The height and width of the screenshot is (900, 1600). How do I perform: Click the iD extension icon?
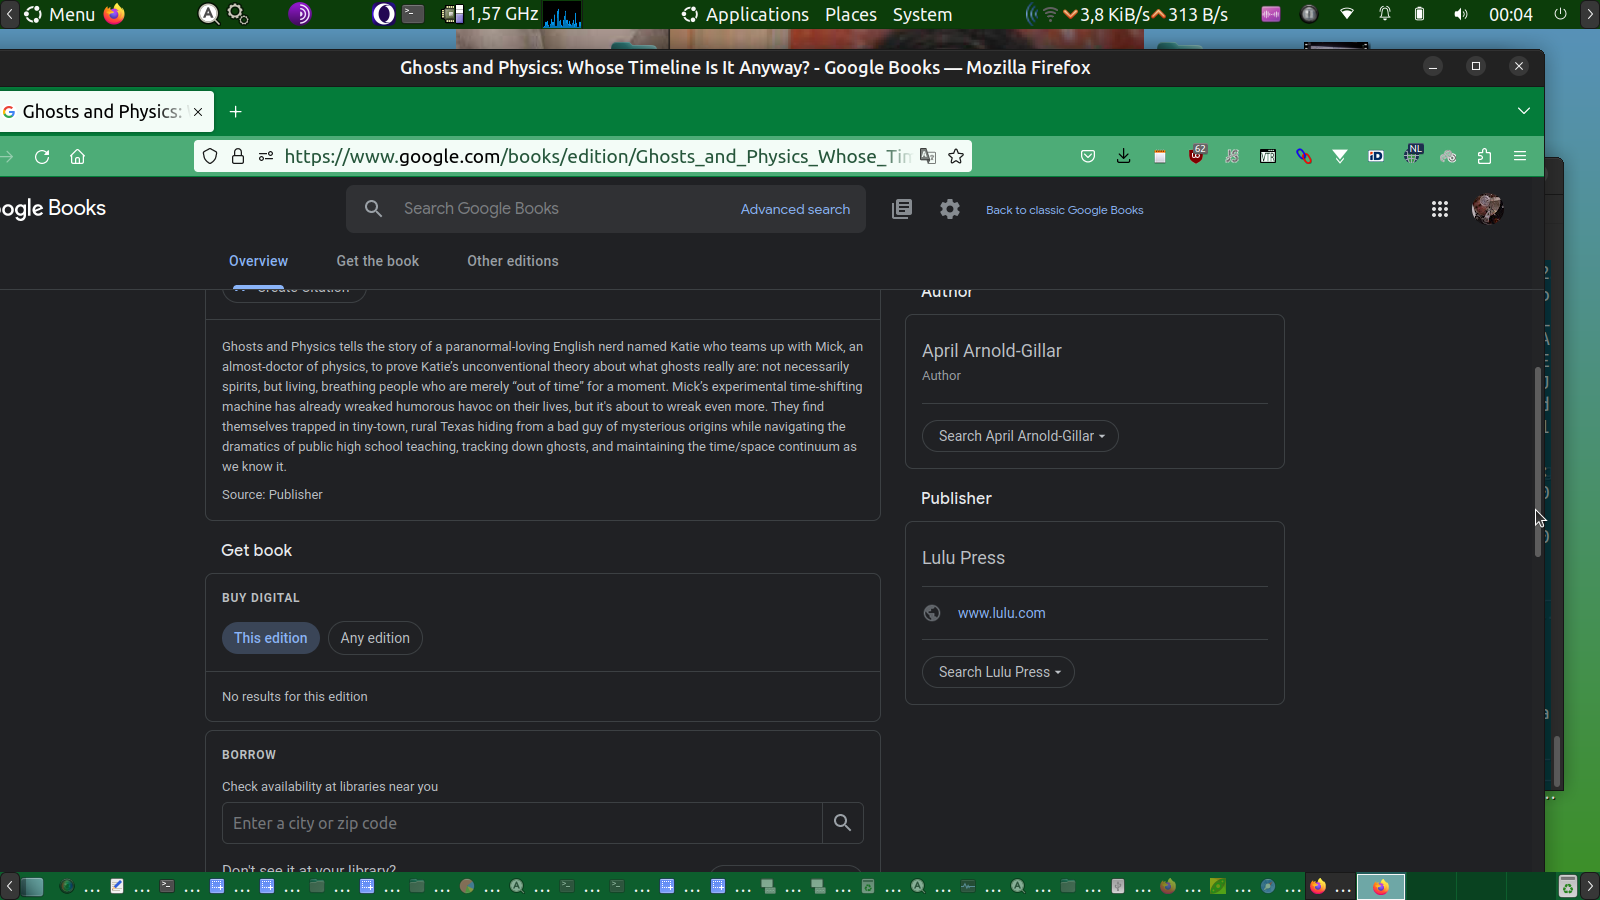[1376, 156]
